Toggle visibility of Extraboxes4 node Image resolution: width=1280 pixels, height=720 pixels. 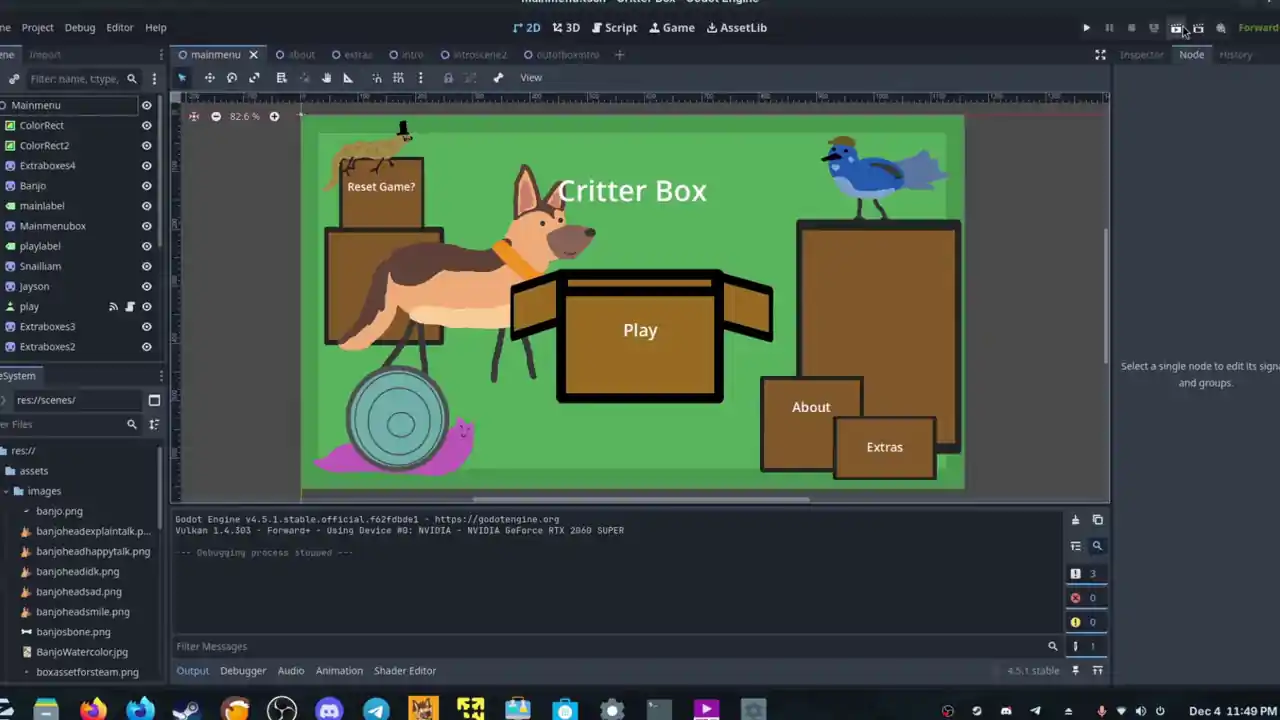[146, 166]
